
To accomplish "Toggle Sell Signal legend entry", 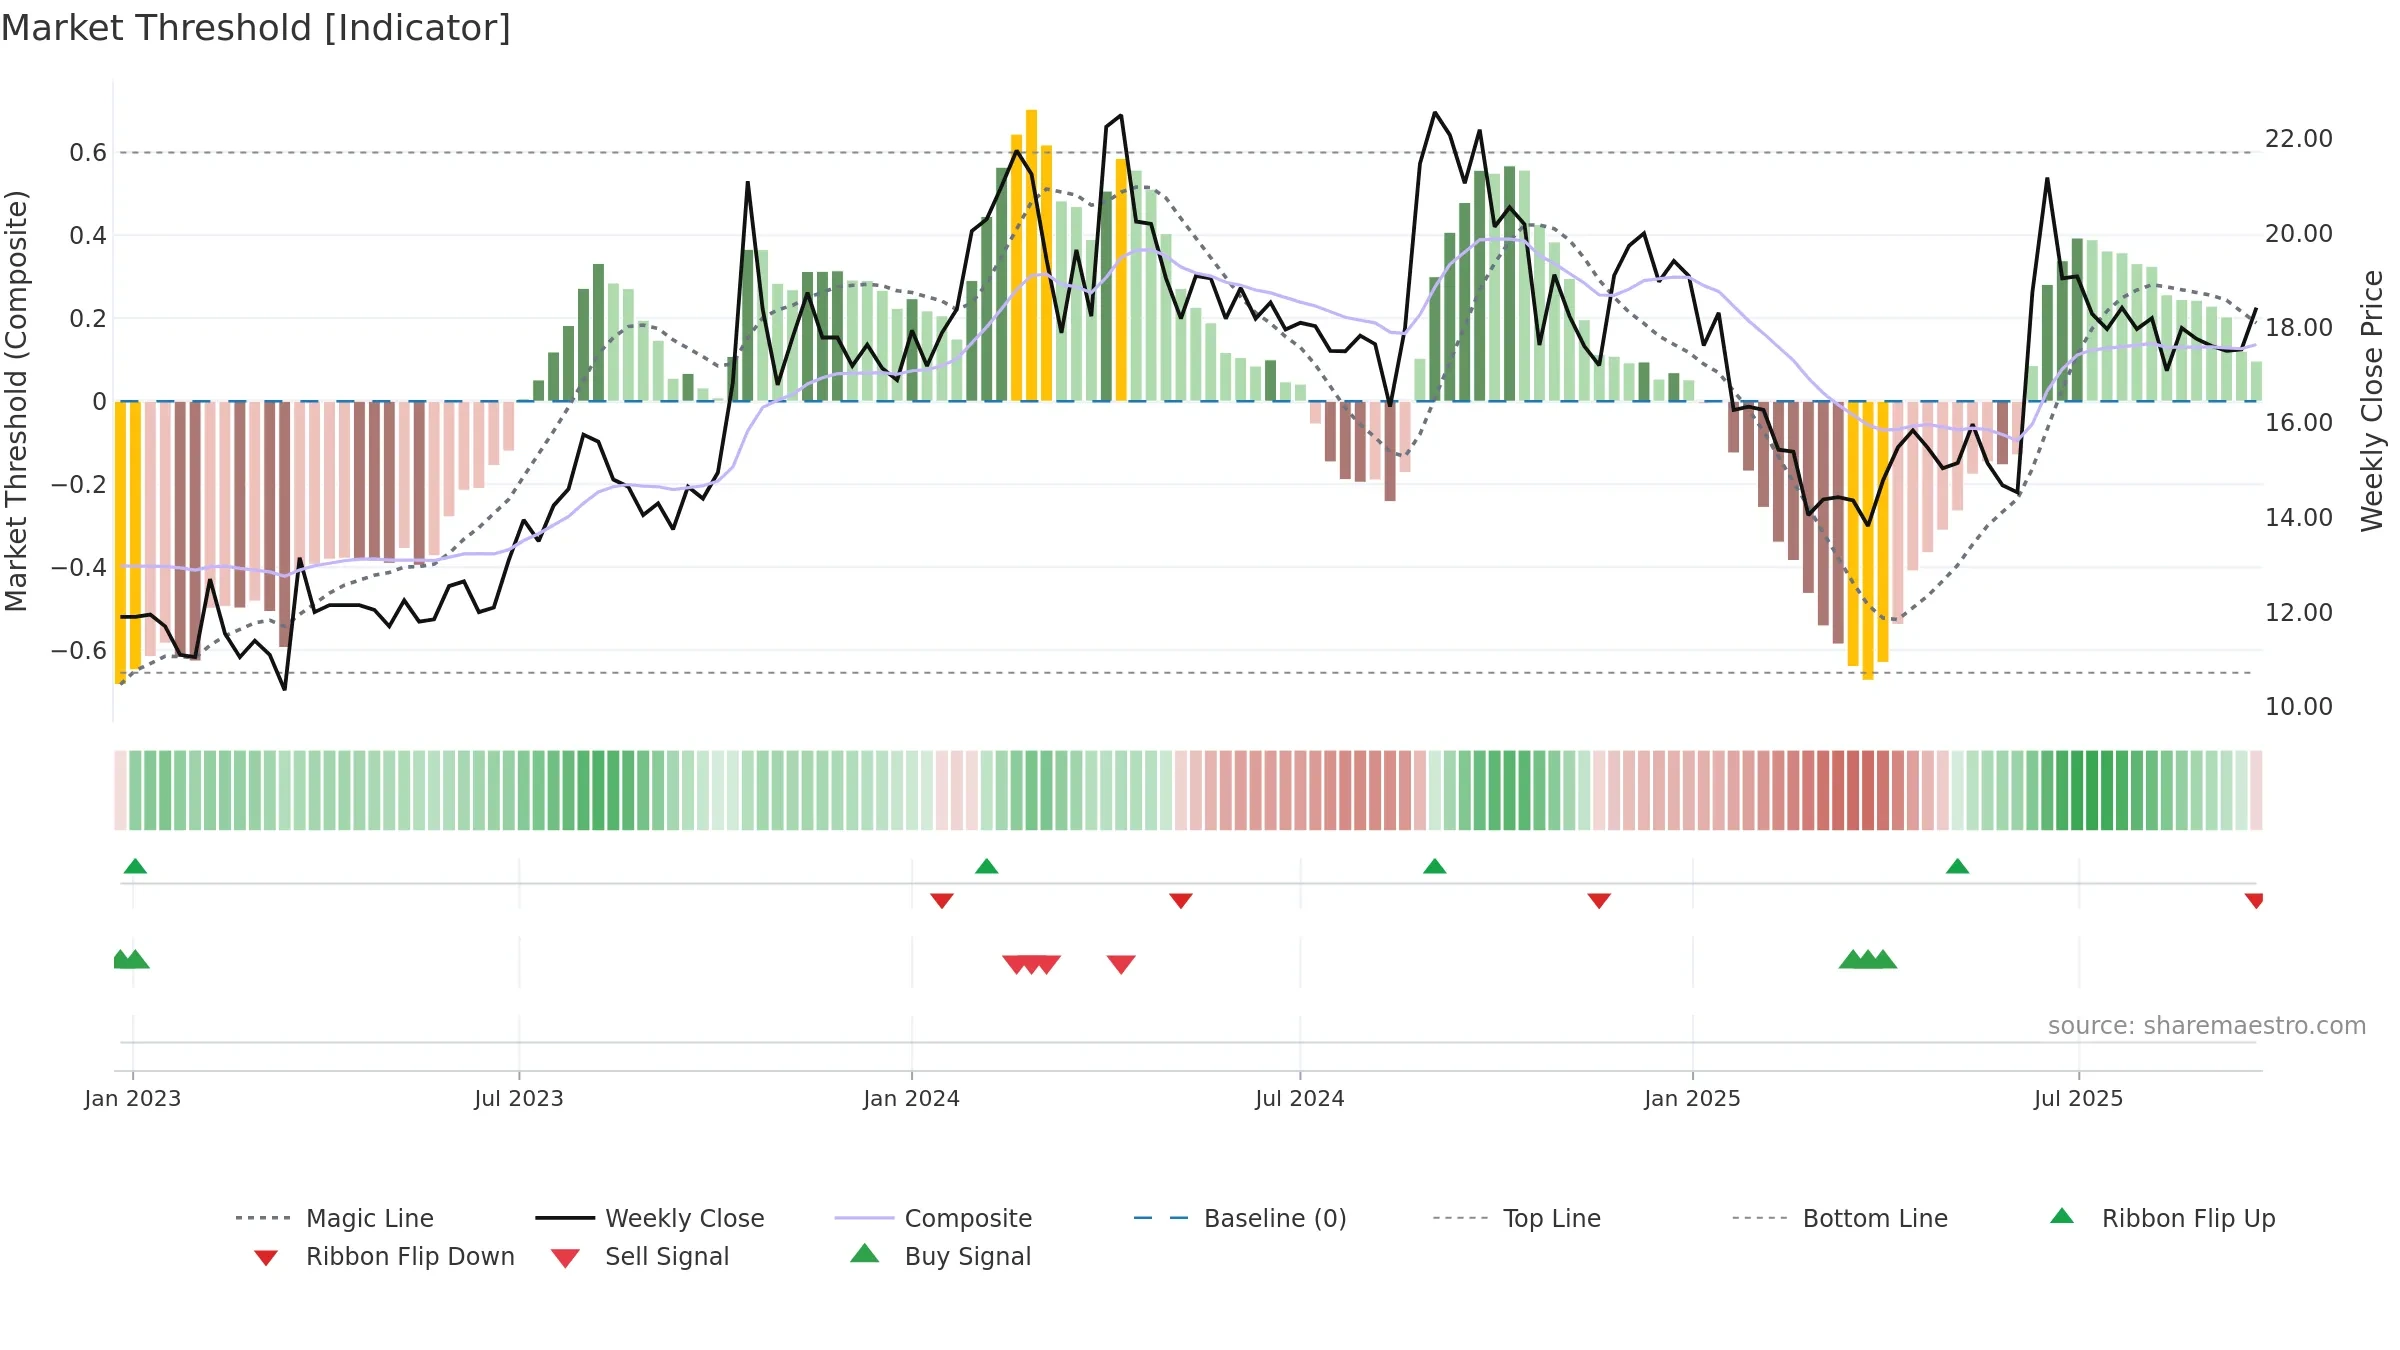I will pos(640,1256).
